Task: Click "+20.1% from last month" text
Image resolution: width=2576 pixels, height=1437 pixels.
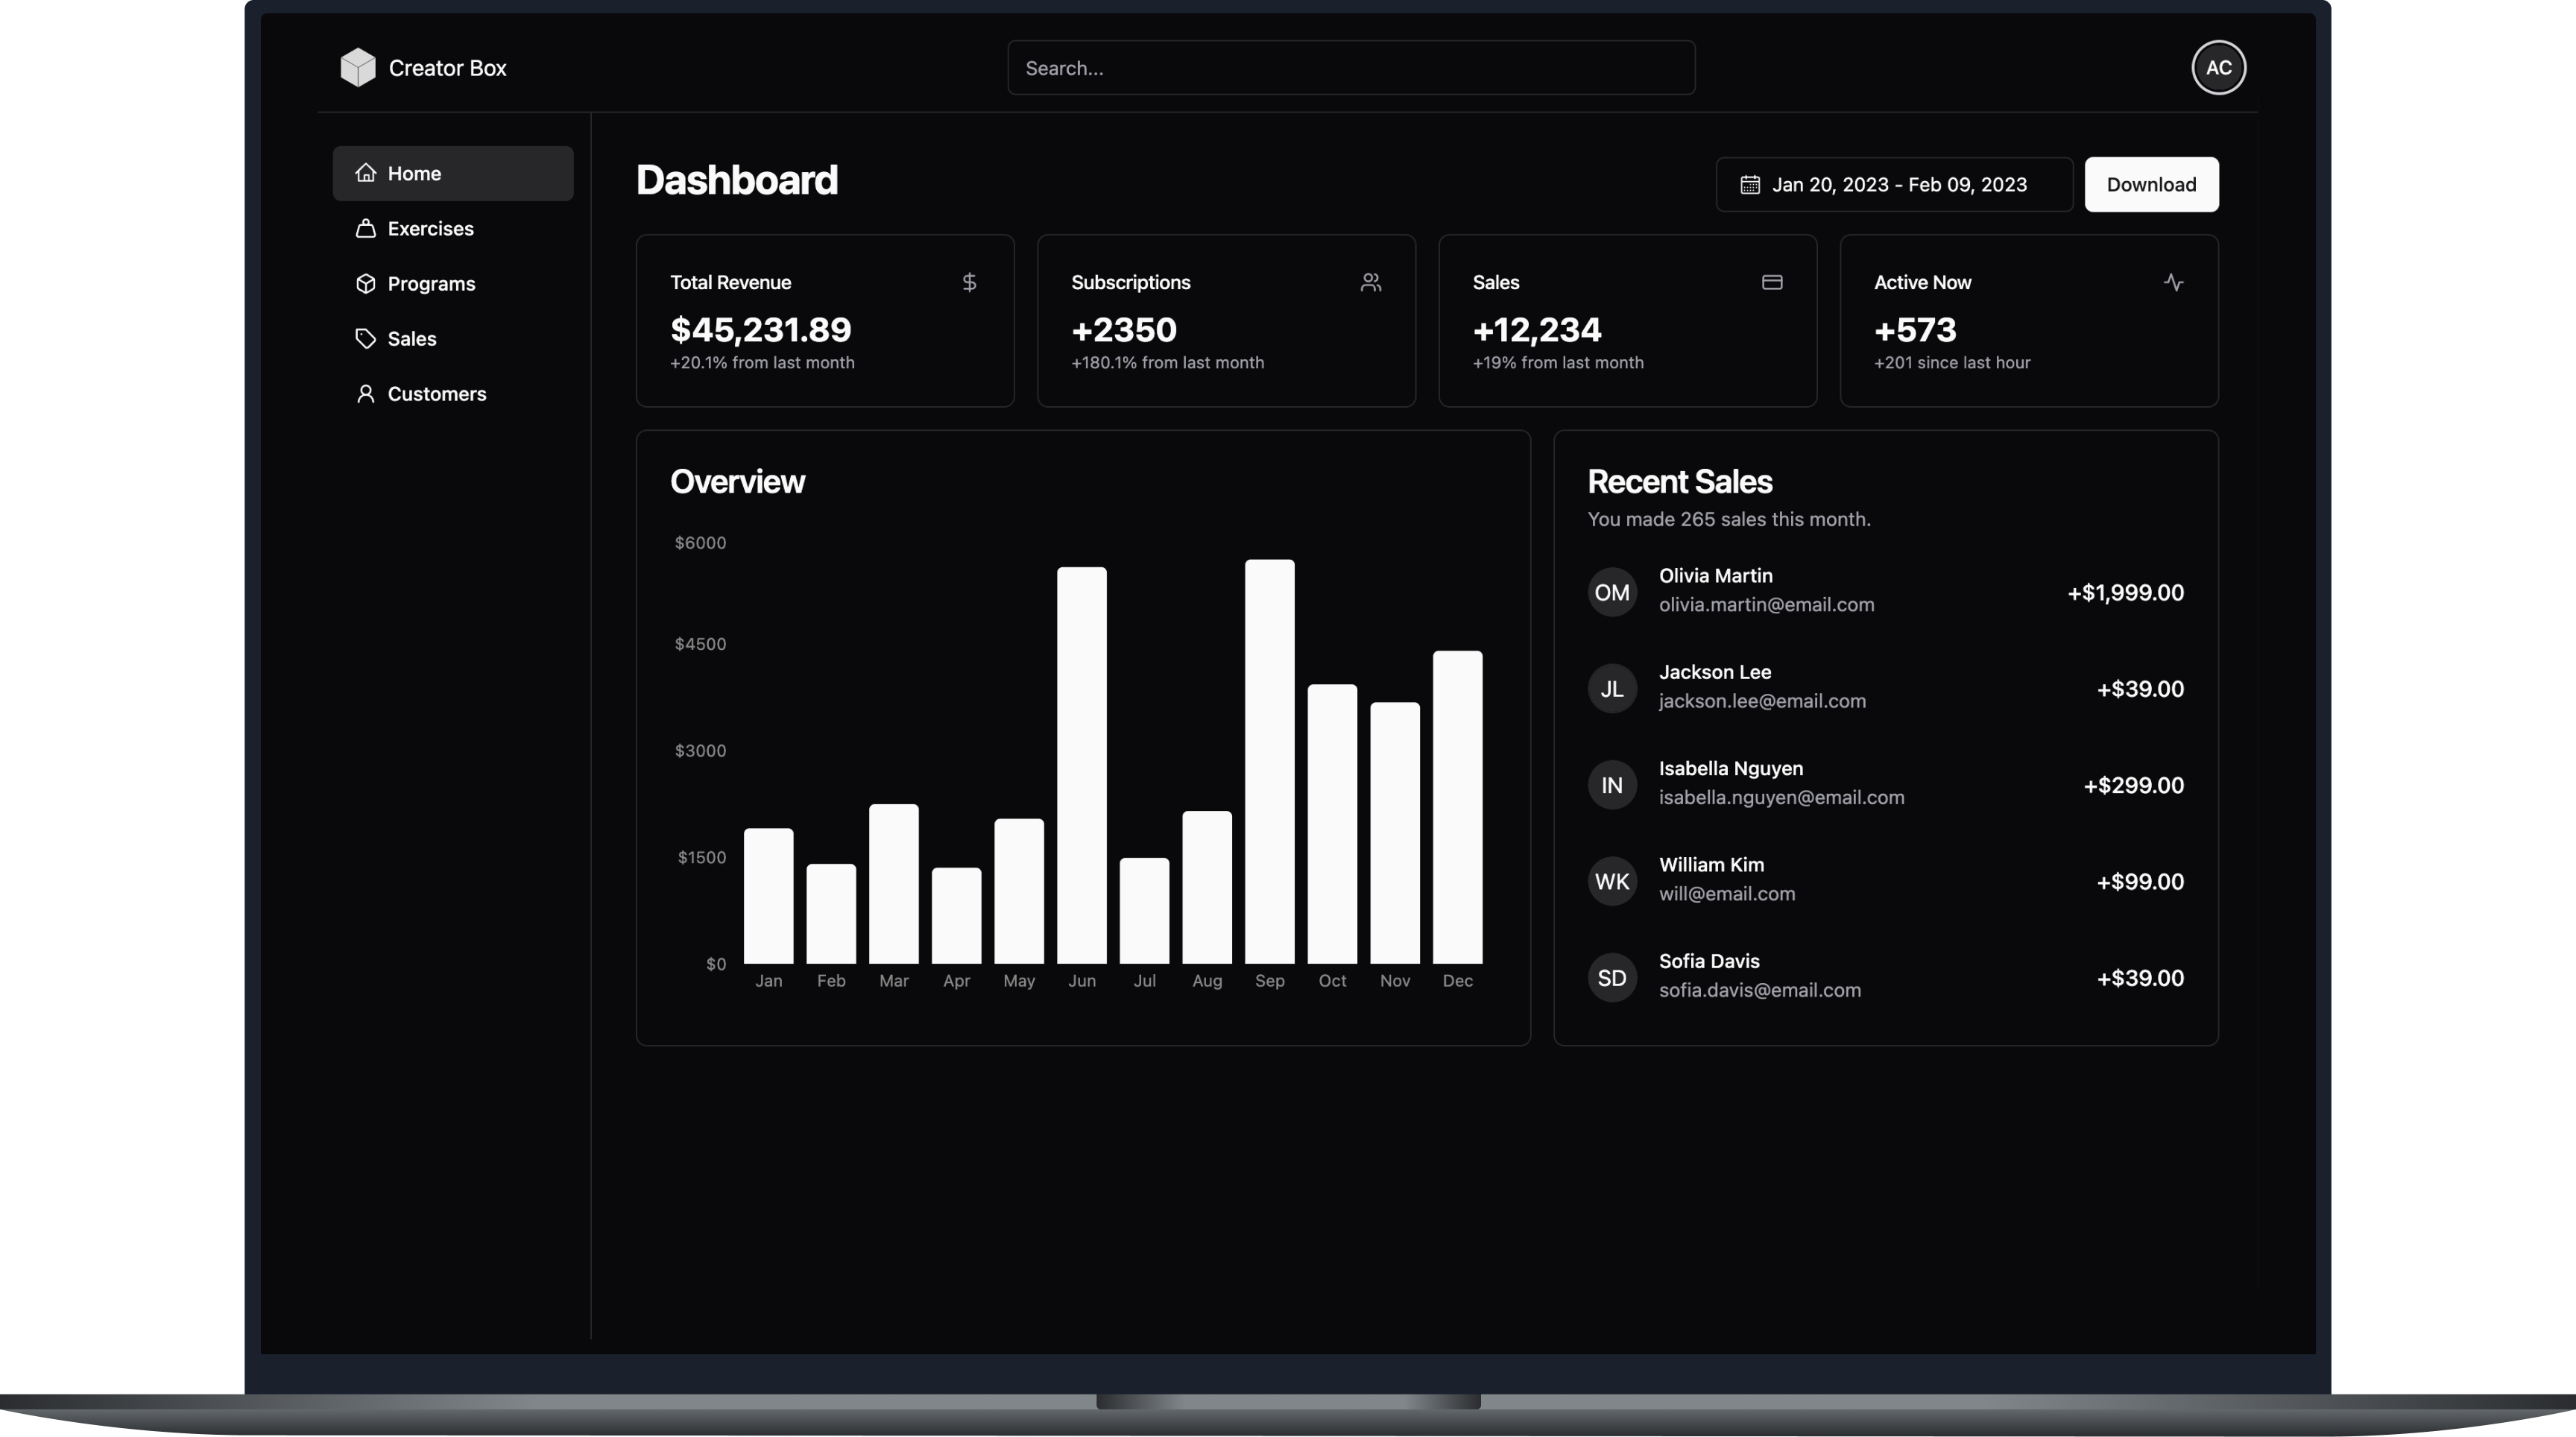Action: click(x=762, y=362)
